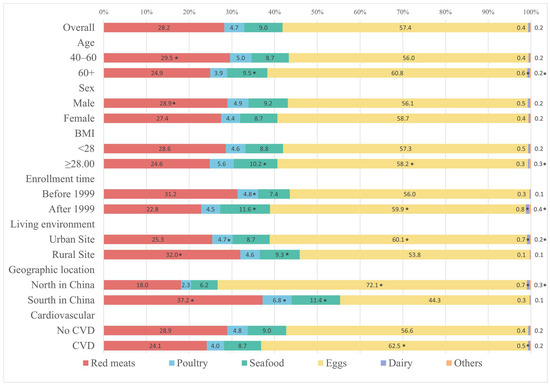The height and width of the screenshot is (385, 550).
Task: Select the Overall red meats 28.2 bar
Action: (x=164, y=28)
